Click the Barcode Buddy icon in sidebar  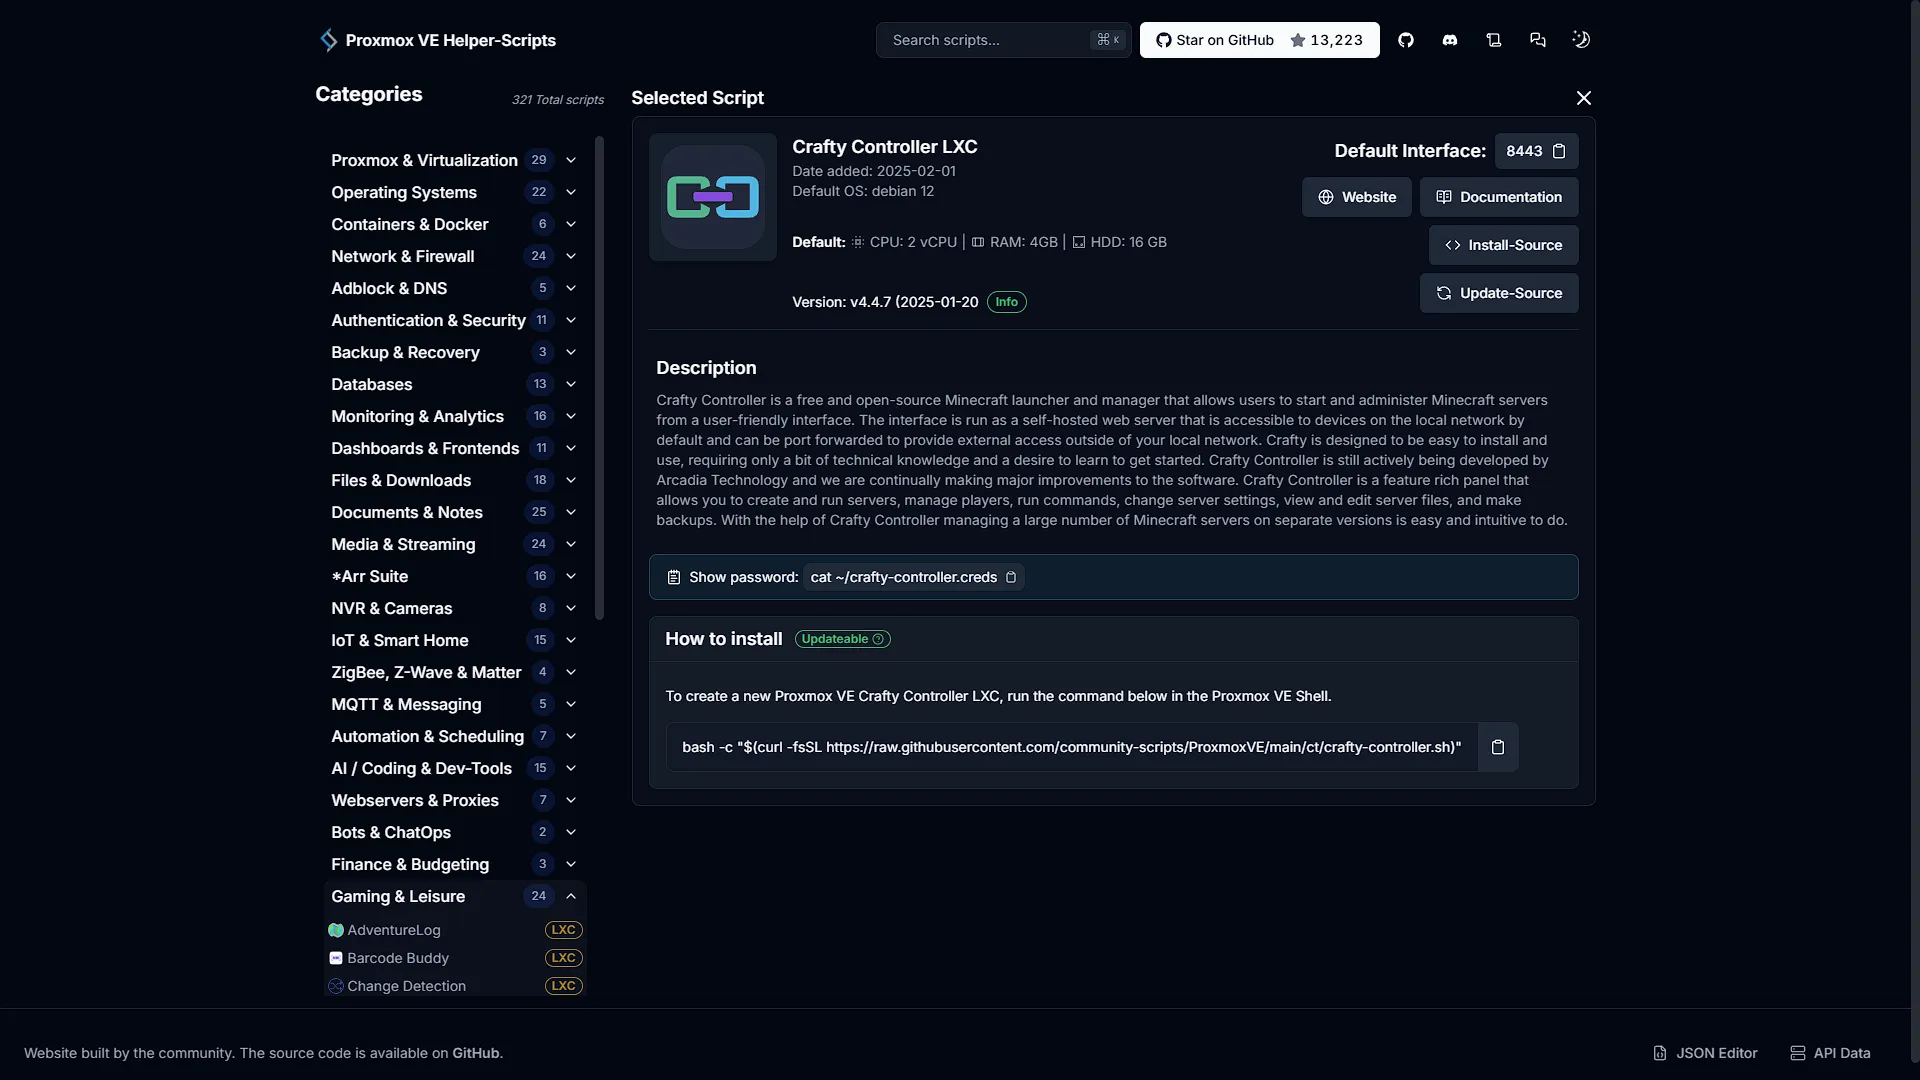[336, 958]
